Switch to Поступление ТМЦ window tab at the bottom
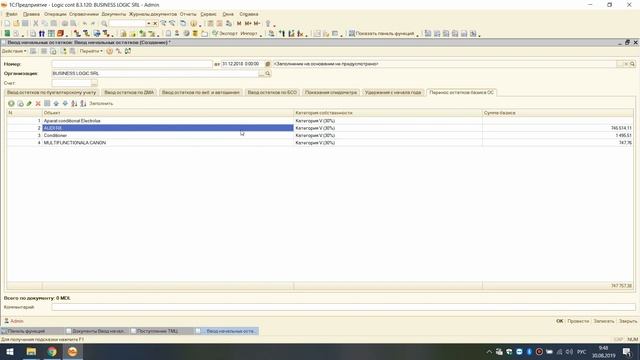The image size is (640, 360). [x=162, y=331]
